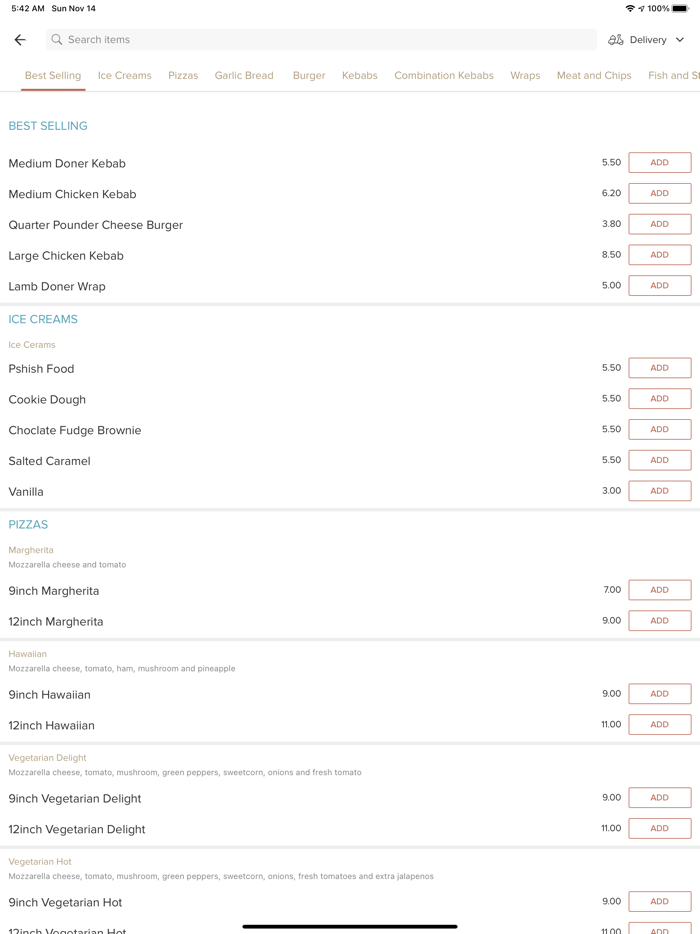Image resolution: width=700 pixels, height=934 pixels.
Task: Add Medium Doner Kebab to order
Action: point(659,163)
